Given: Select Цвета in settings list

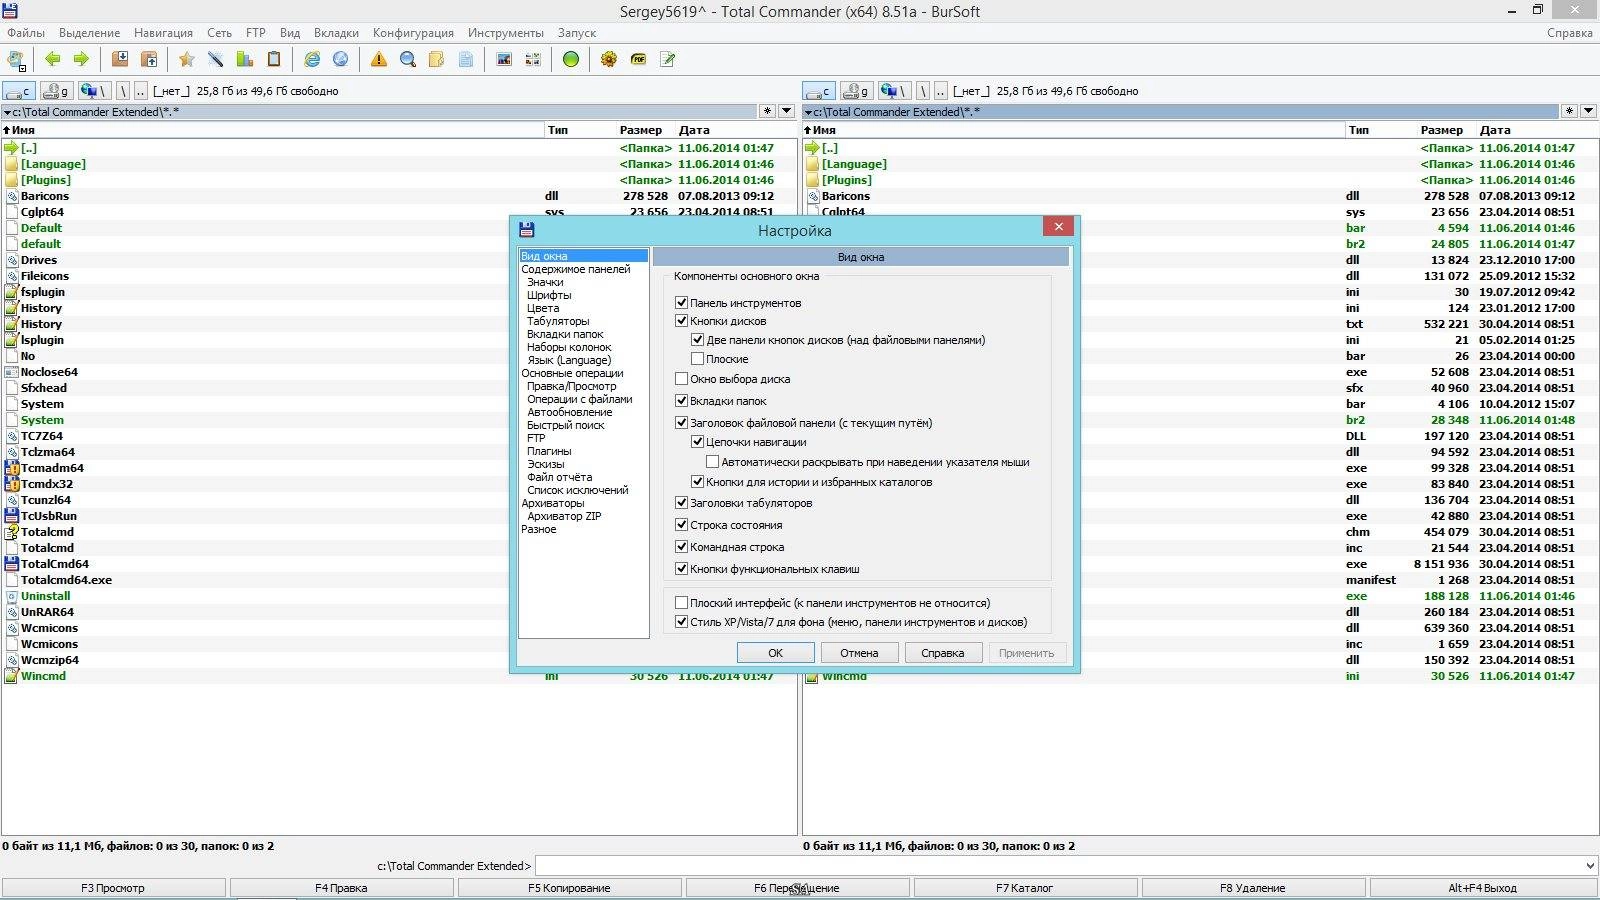Looking at the screenshot, I should (x=543, y=308).
